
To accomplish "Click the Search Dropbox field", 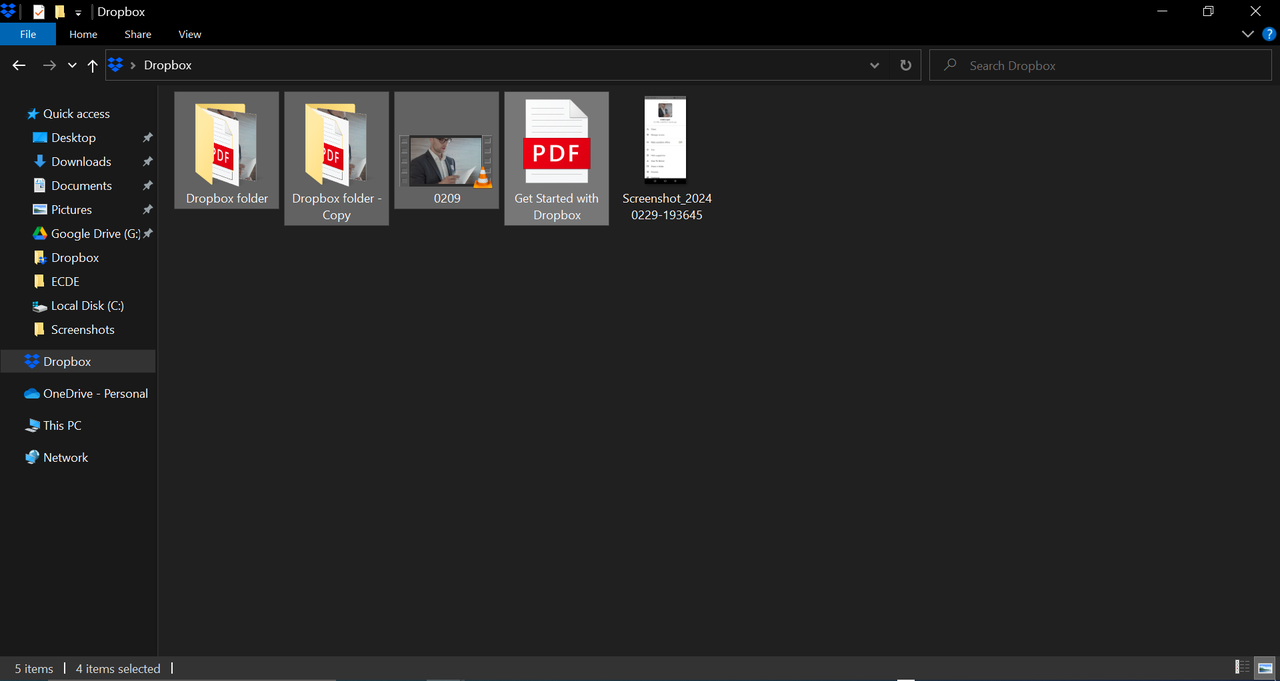I will [1101, 65].
